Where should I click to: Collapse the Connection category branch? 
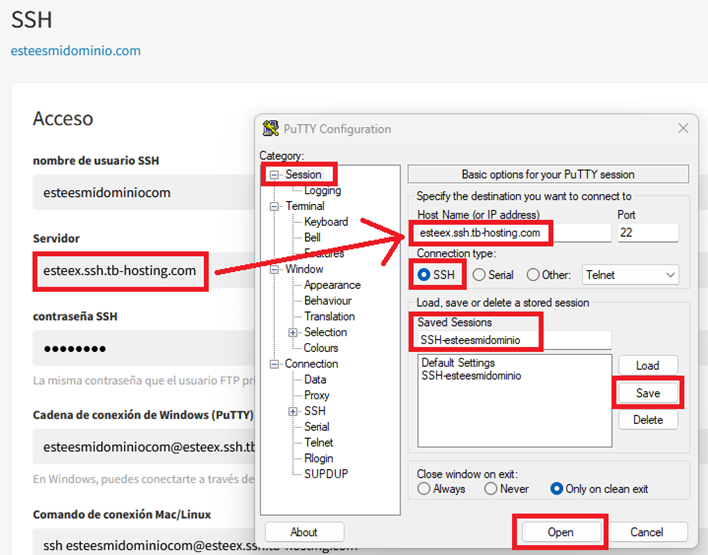(x=275, y=364)
